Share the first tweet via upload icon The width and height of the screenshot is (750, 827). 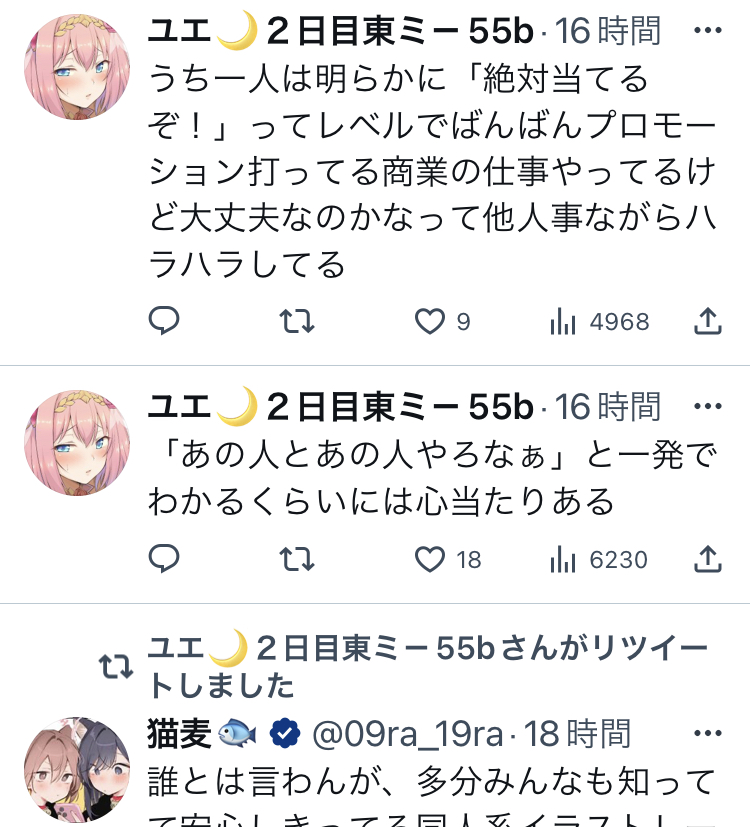tap(707, 321)
